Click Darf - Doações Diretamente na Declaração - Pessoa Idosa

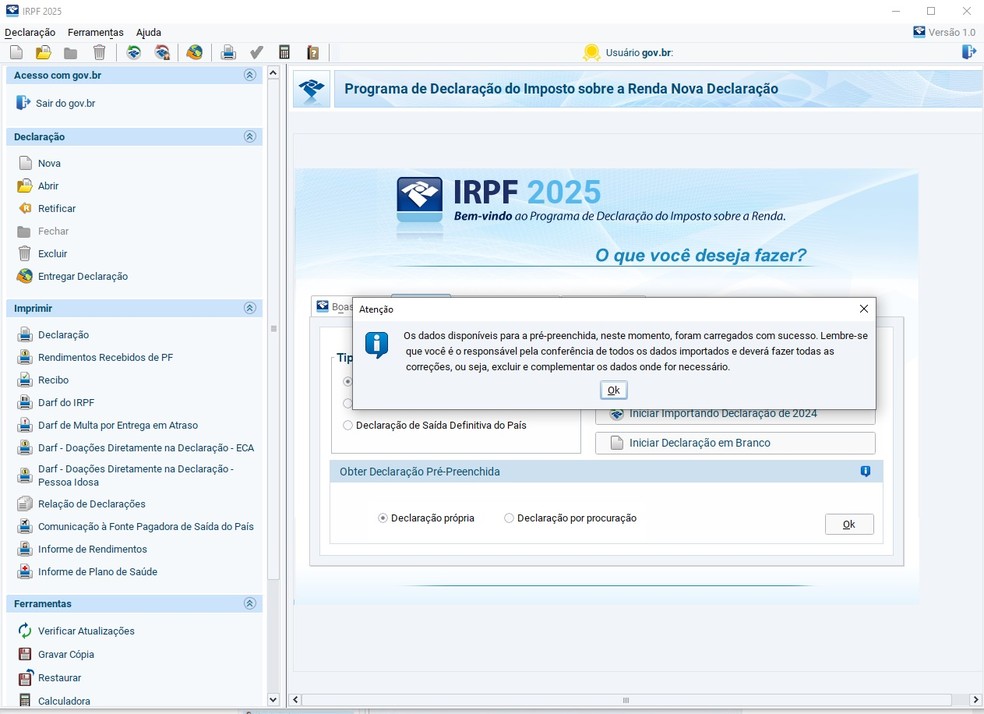[x=136, y=476]
